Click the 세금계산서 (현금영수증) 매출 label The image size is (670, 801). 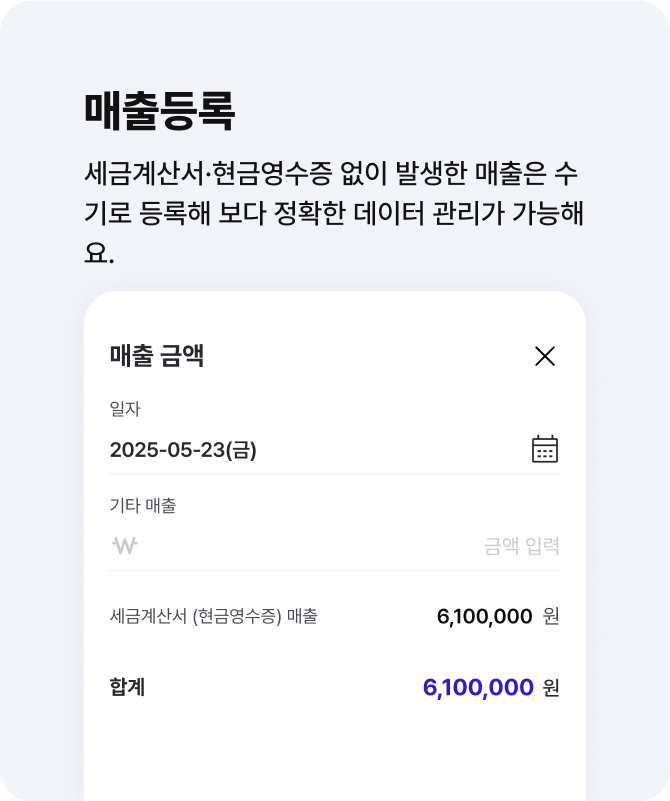pyautogui.click(x=214, y=616)
